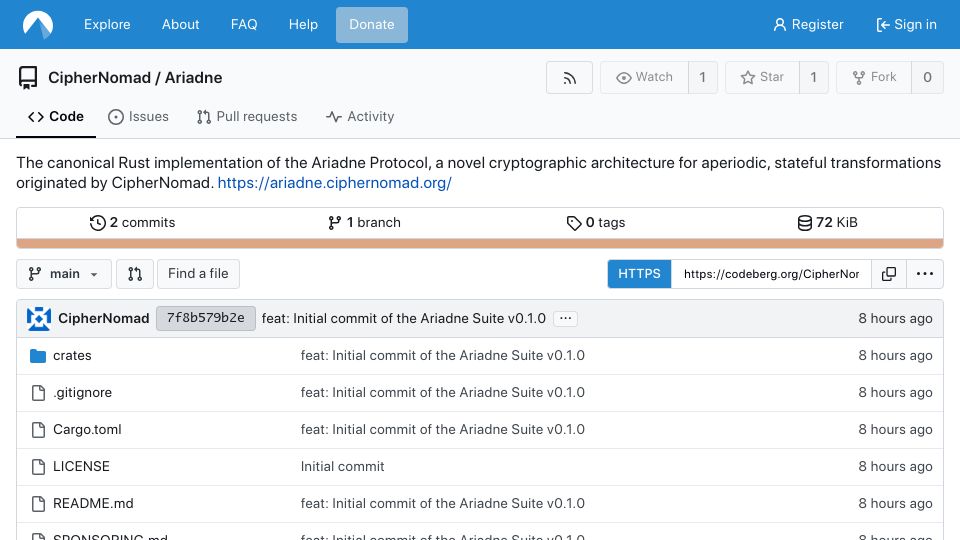
Task: Click the CipherNomad avatar in commit row
Action: (39, 318)
